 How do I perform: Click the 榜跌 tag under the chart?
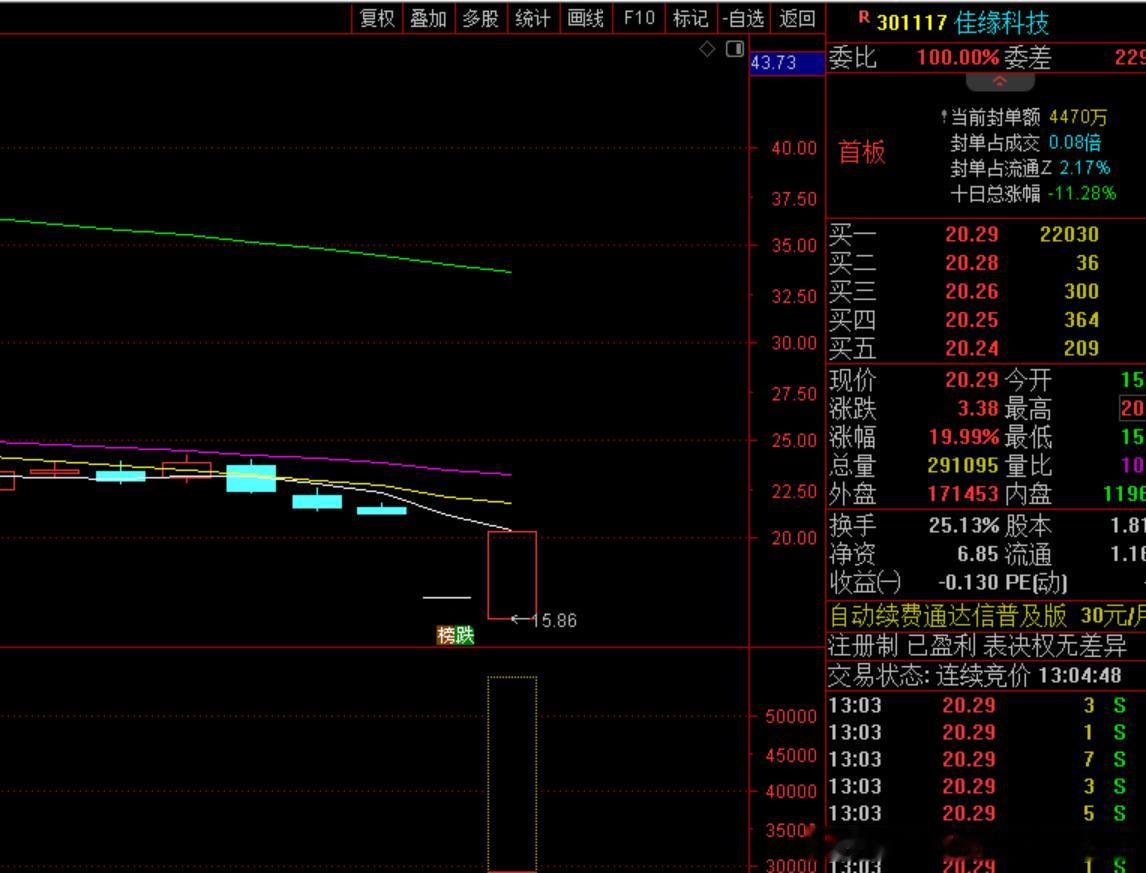455,635
